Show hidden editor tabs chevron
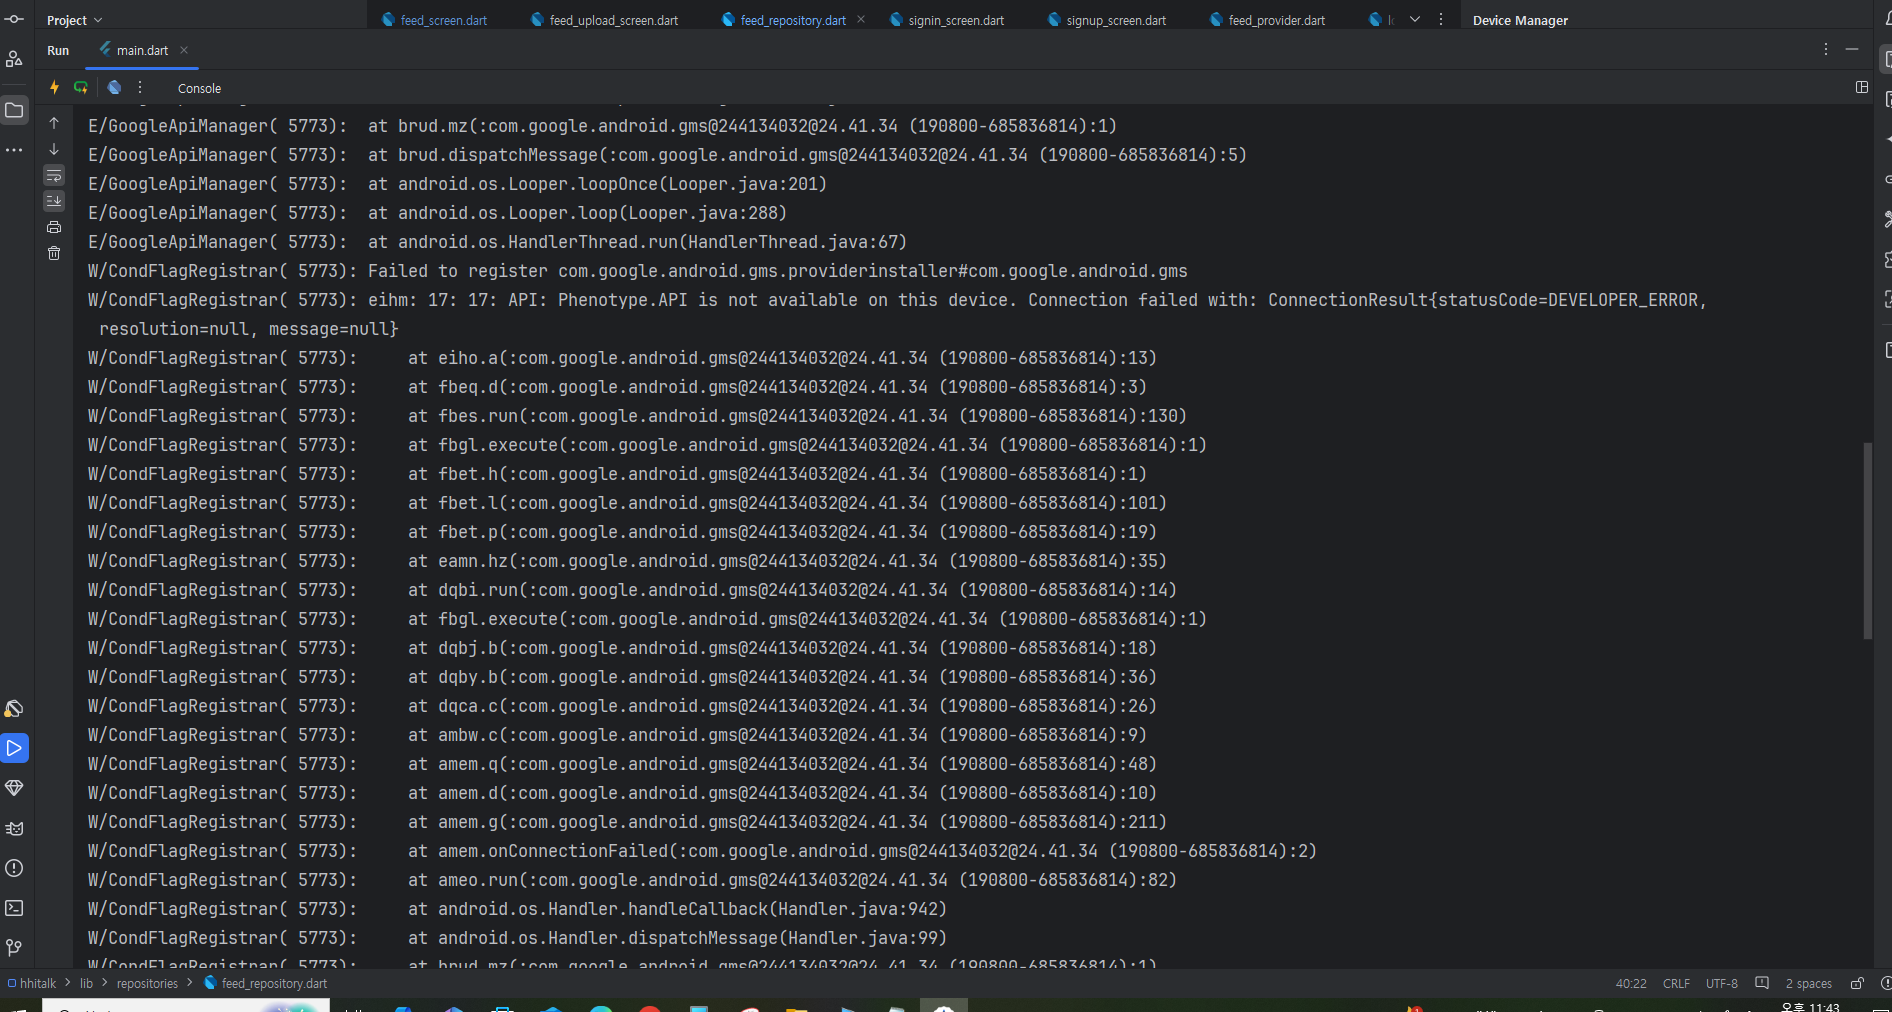 point(1415,19)
